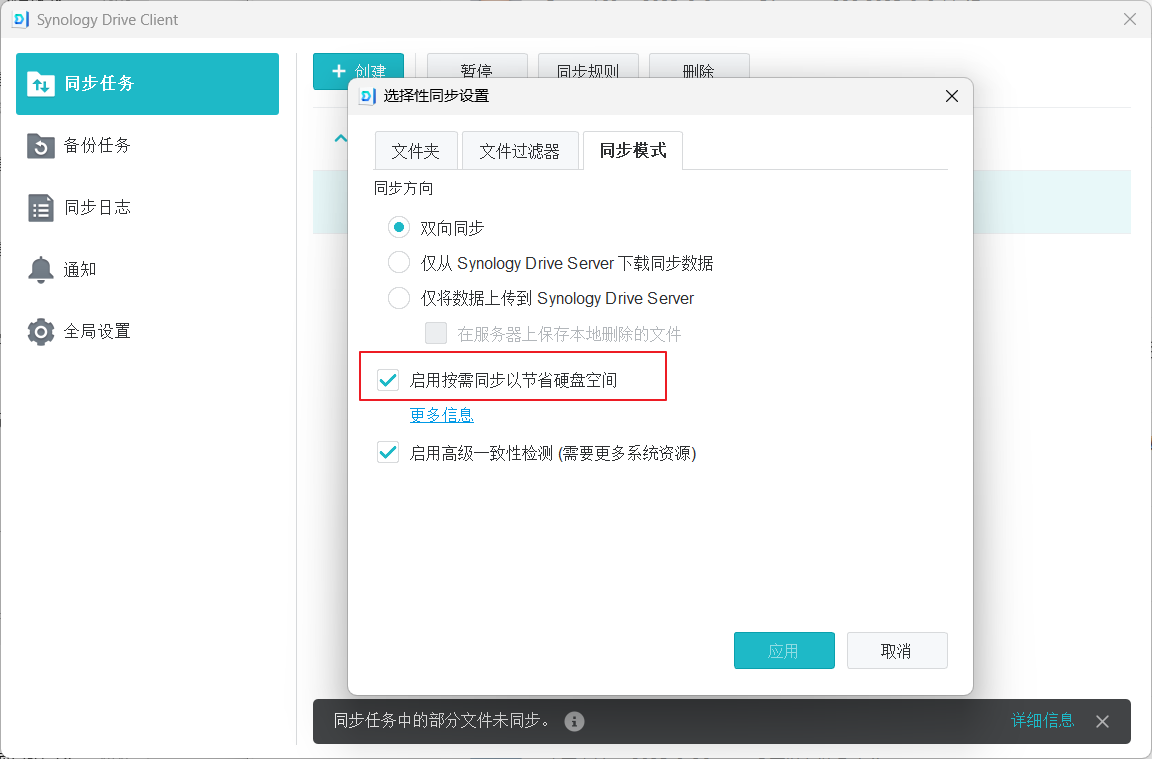The image size is (1152, 759).
Task: Select 仅将数据上传到 Synology Drive Server option
Action: pyautogui.click(x=399, y=298)
